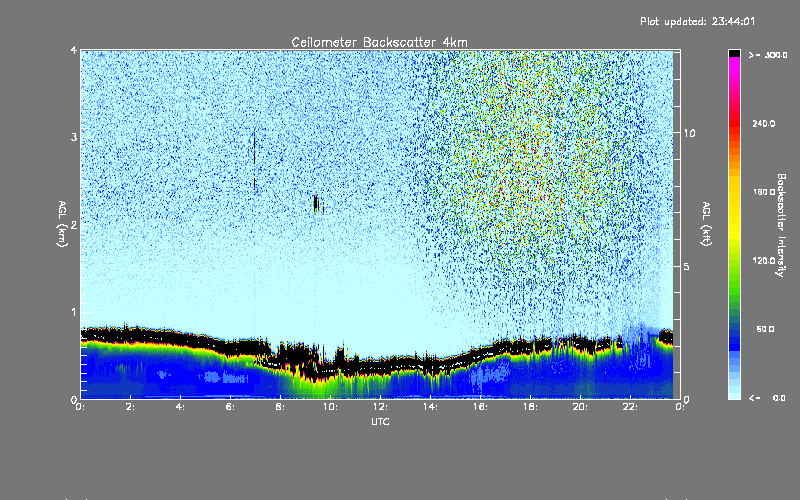Image resolution: width=800 pixels, height=500 pixels.
Task: Click the '2' tick on the km axis
Action: coord(74,225)
